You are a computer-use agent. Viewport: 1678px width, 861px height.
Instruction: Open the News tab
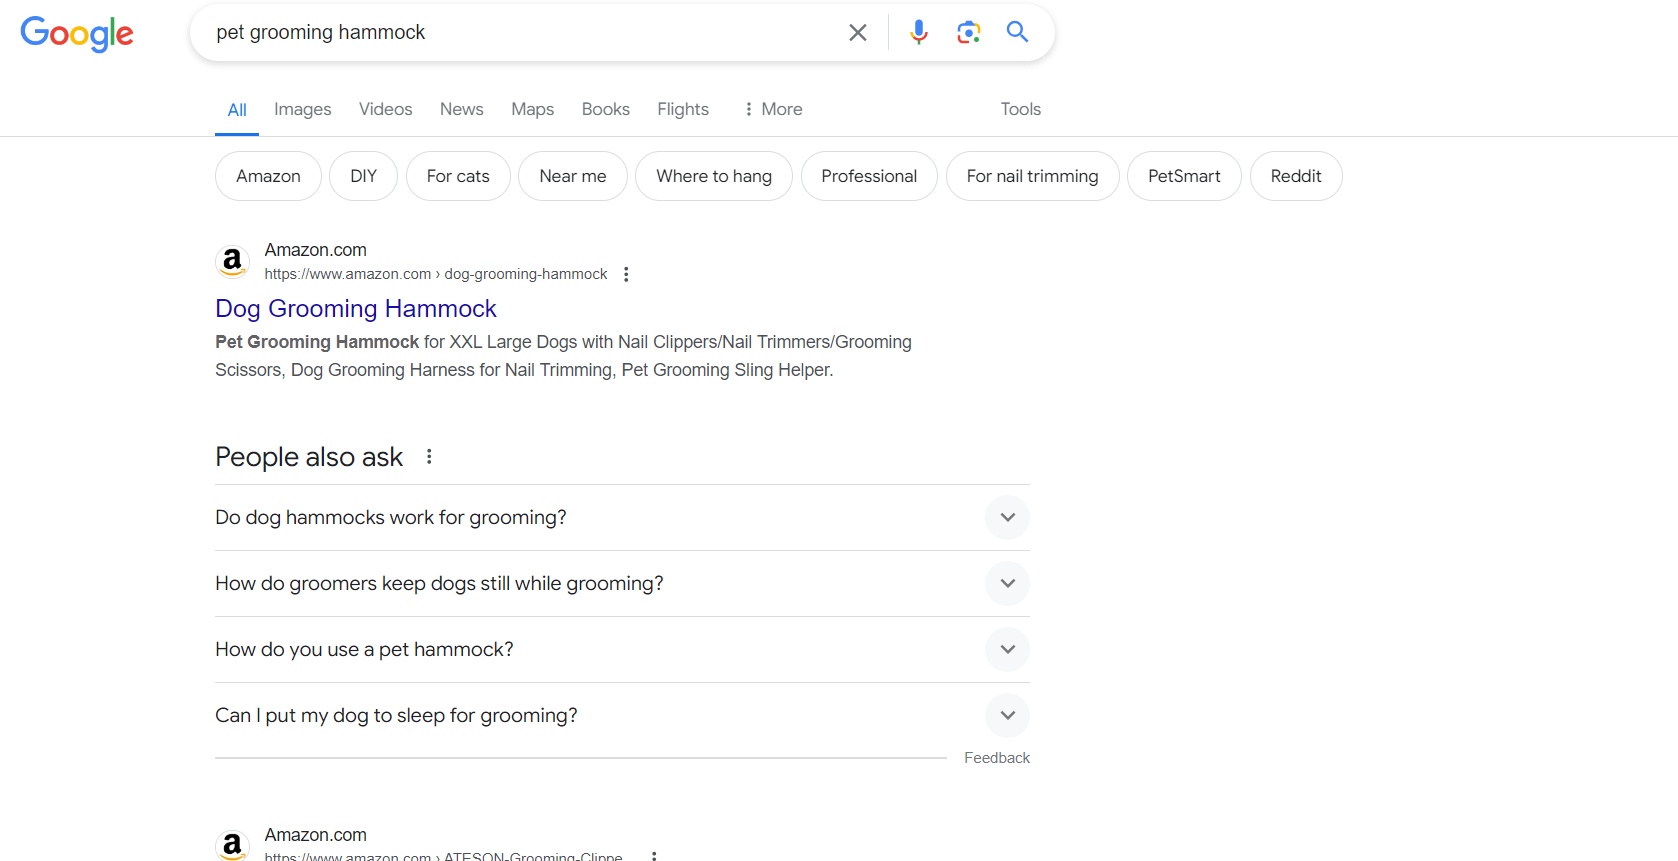tap(461, 109)
